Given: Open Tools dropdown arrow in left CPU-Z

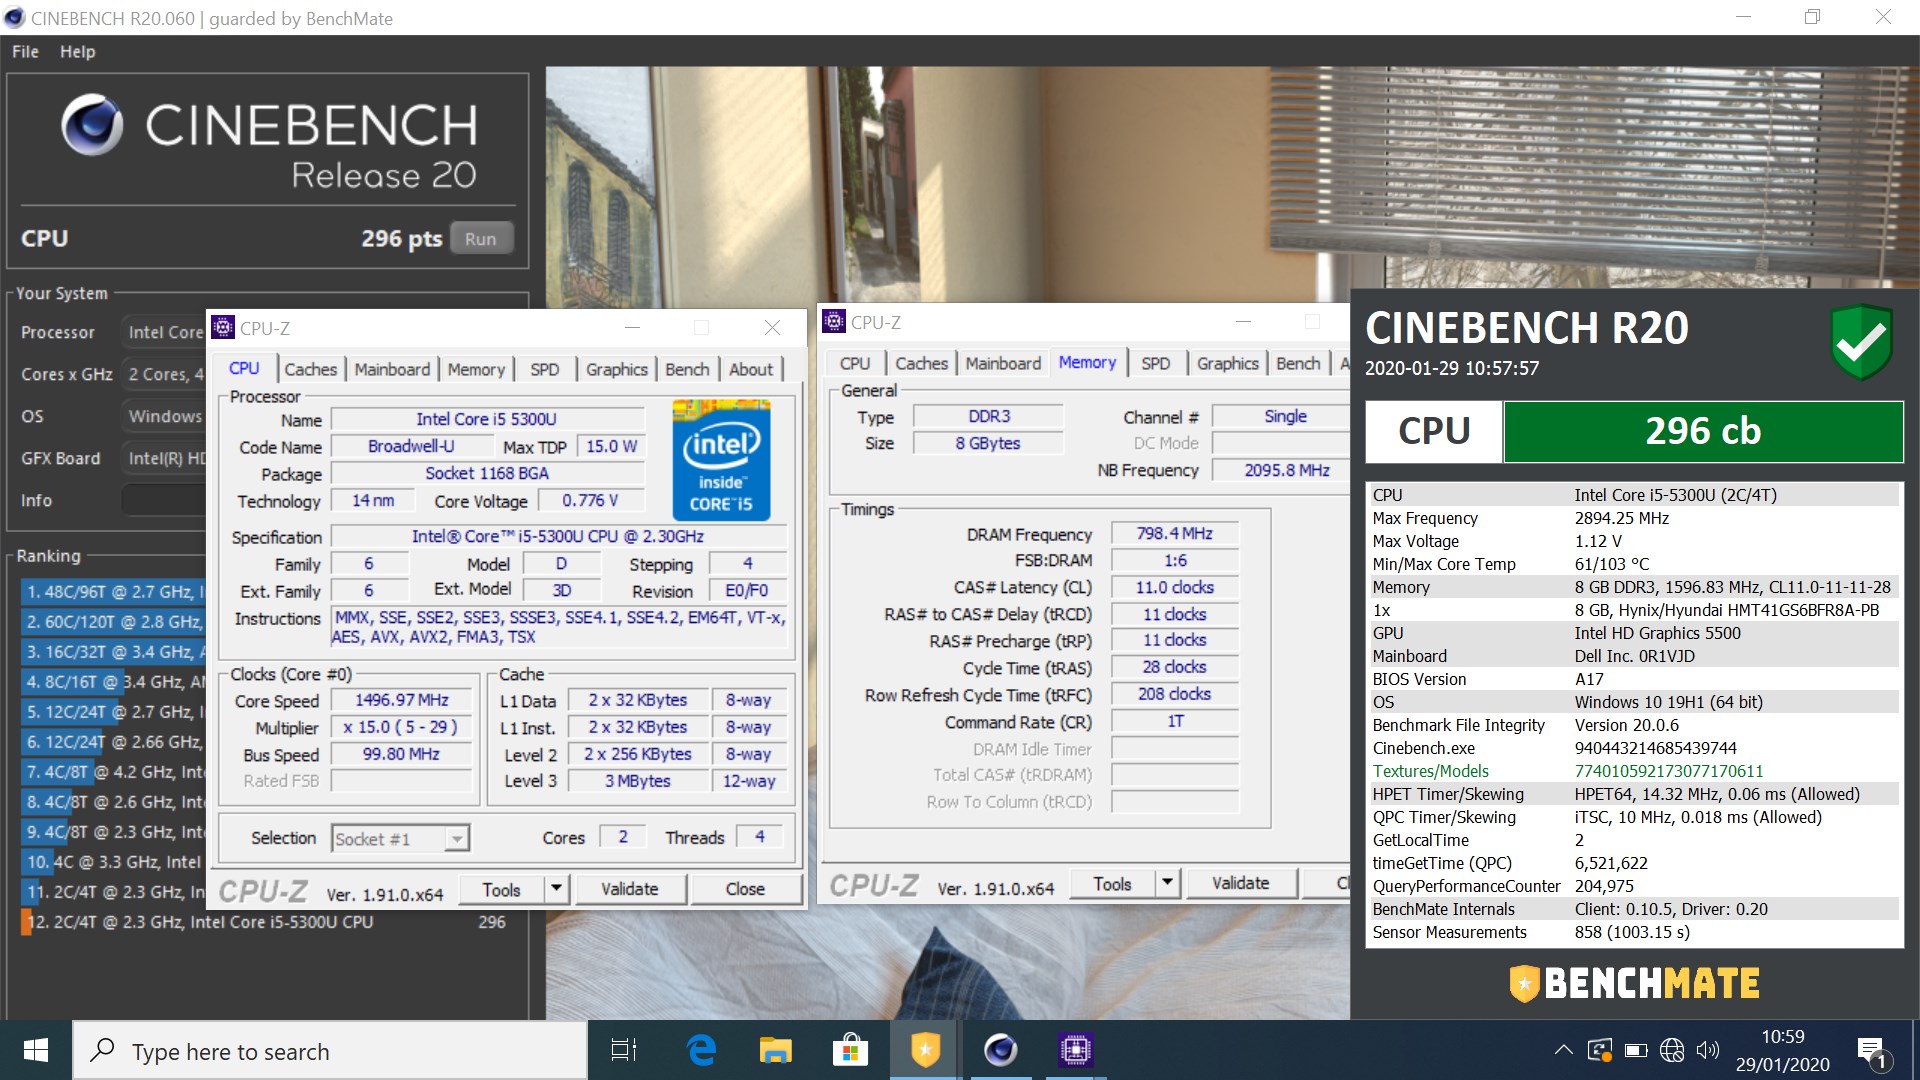Looking at the screenshot, I should tap(556, 889).
